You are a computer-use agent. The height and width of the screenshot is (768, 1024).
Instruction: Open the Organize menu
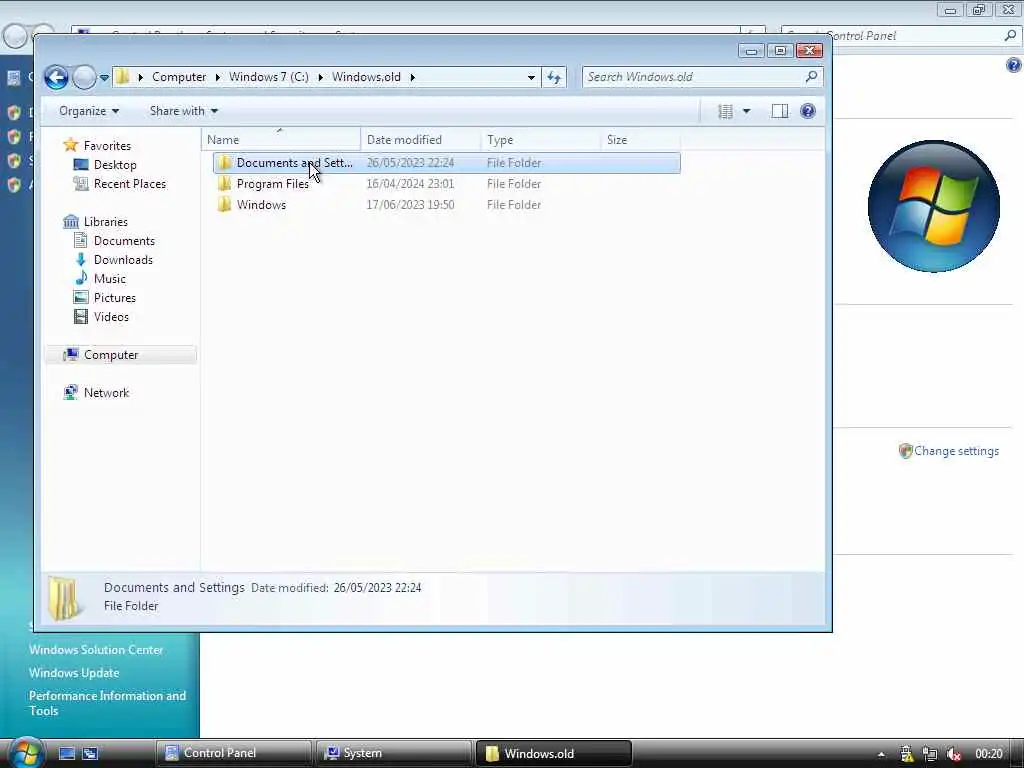89,111
